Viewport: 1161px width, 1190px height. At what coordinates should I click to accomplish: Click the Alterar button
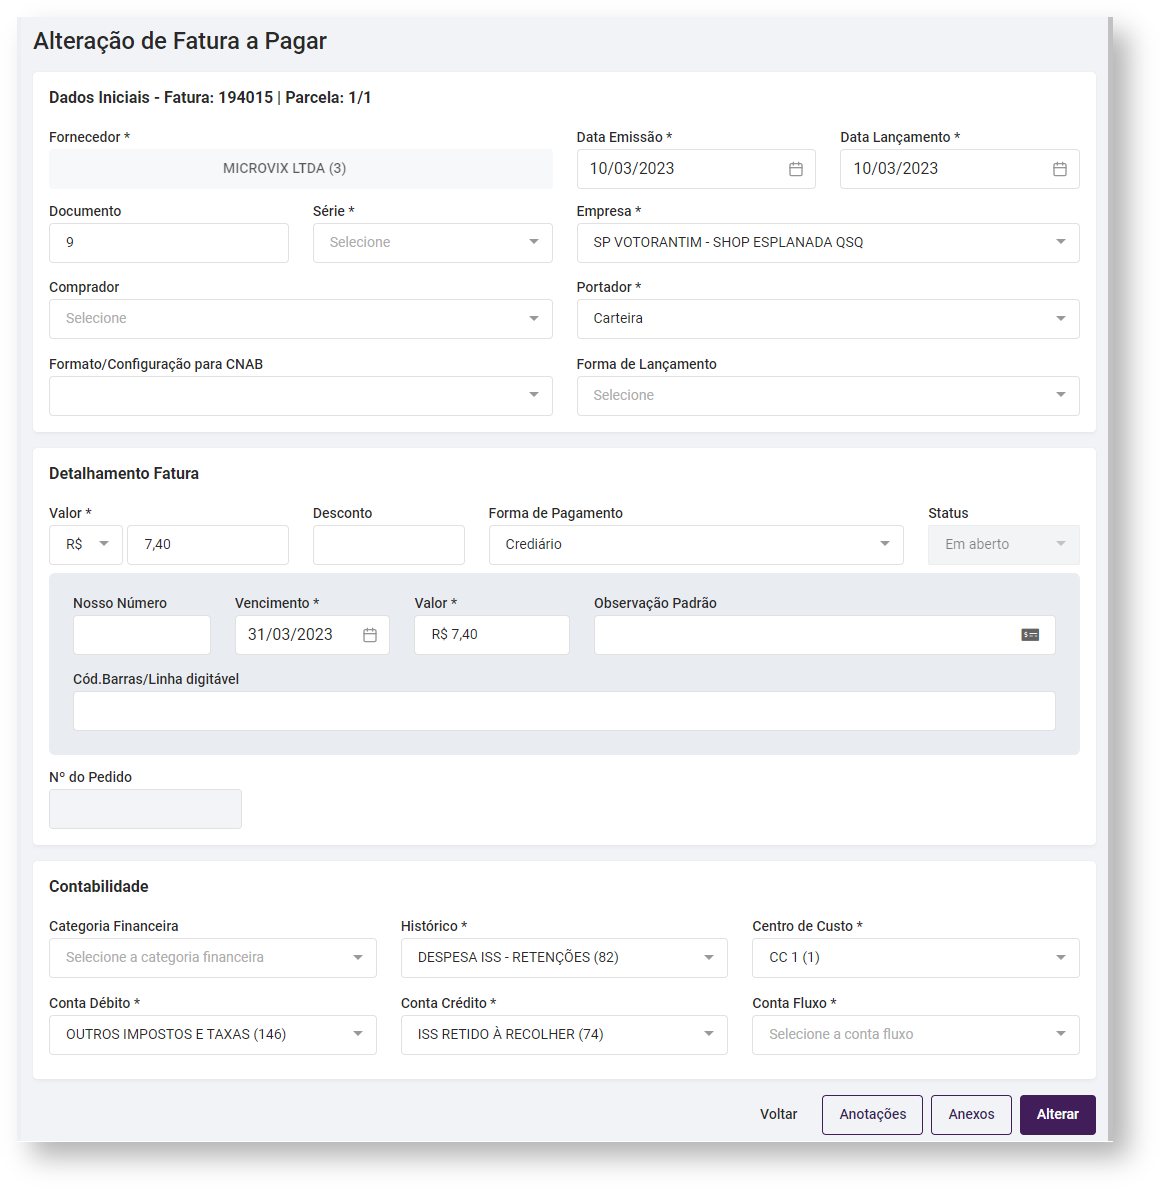point(1057,1115)
